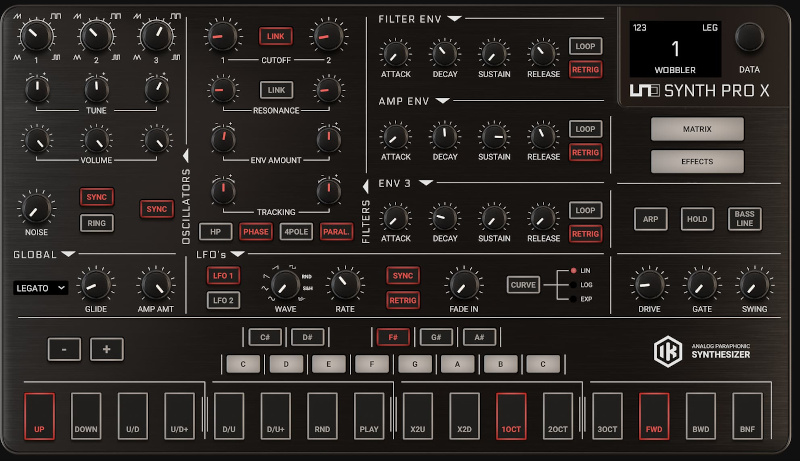
Task: Expand the Env 3 dropdown arrow
Action: point(426,183)
